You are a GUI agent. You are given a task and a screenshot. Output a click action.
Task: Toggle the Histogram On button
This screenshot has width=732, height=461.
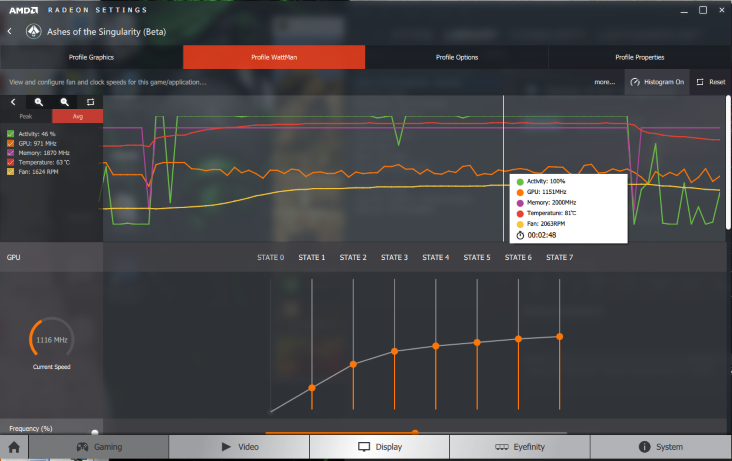coord(657,82)
